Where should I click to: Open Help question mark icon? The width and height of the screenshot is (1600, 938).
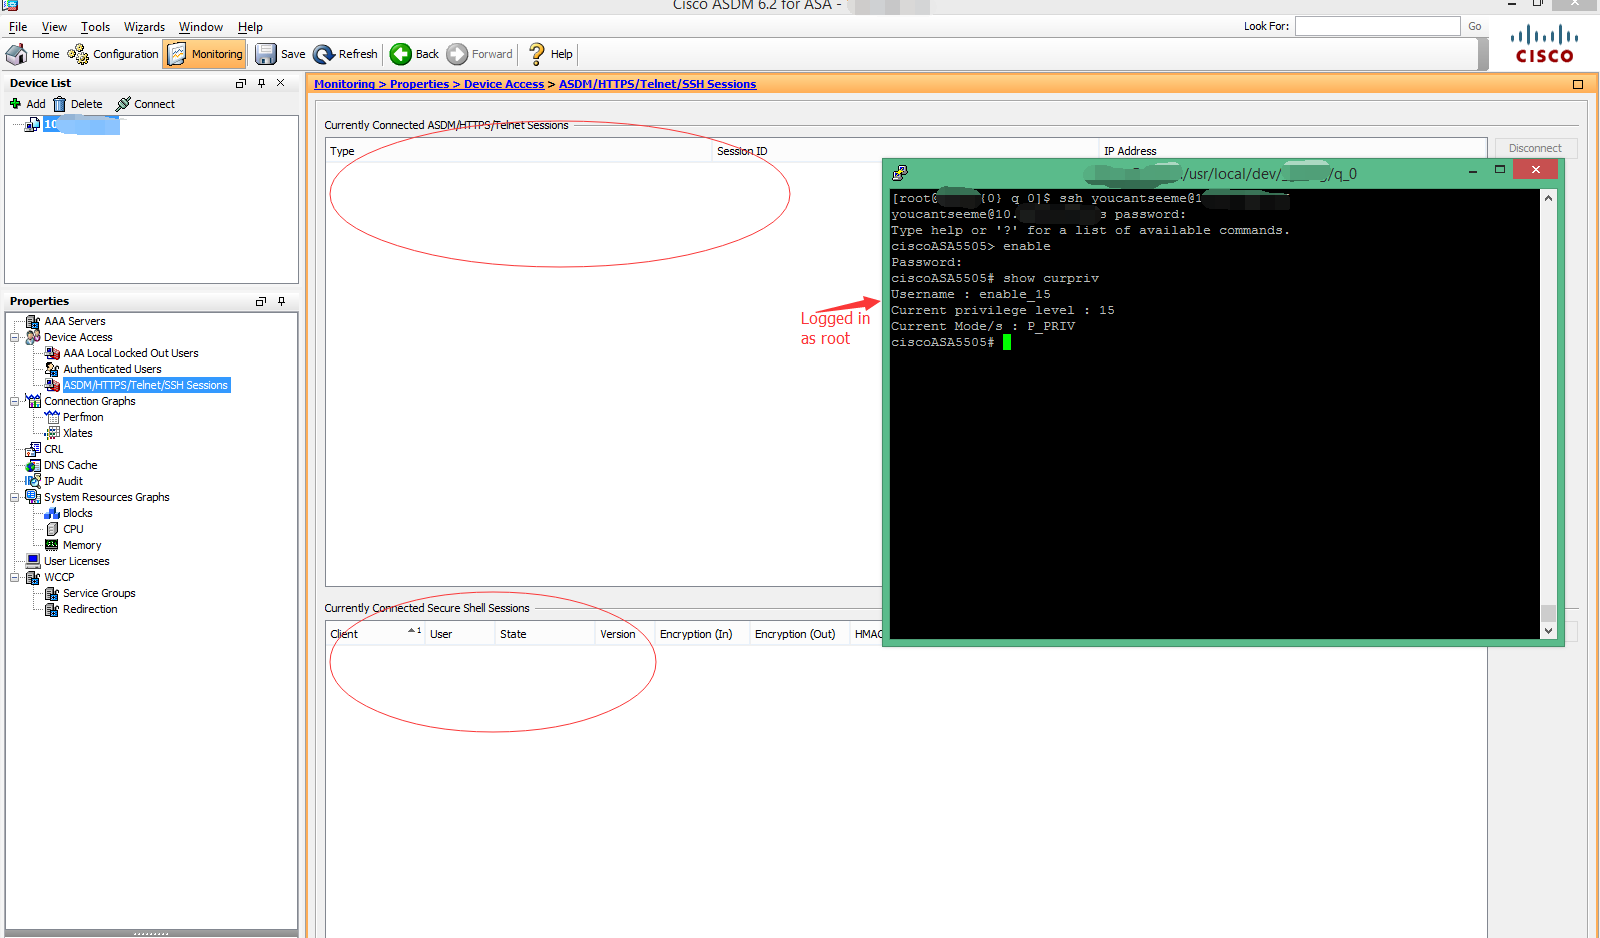[537, 54]
